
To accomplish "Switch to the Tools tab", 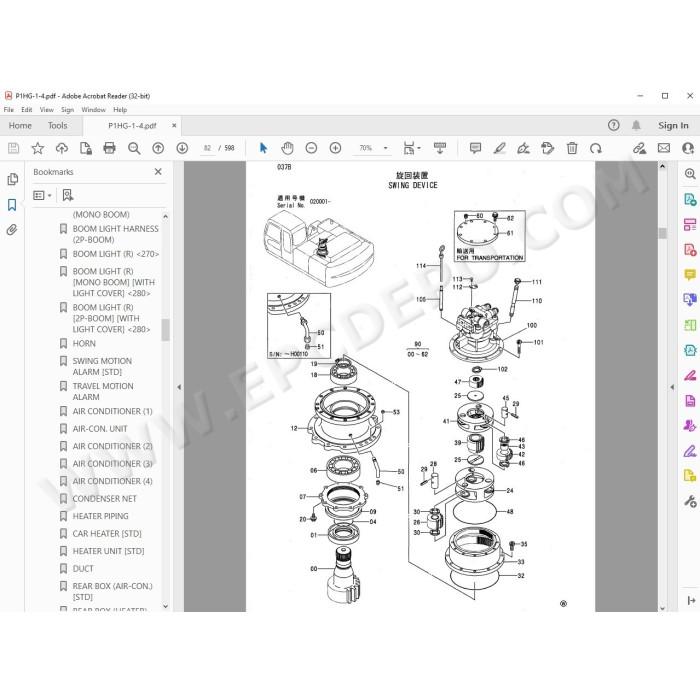I will (58, 125).
